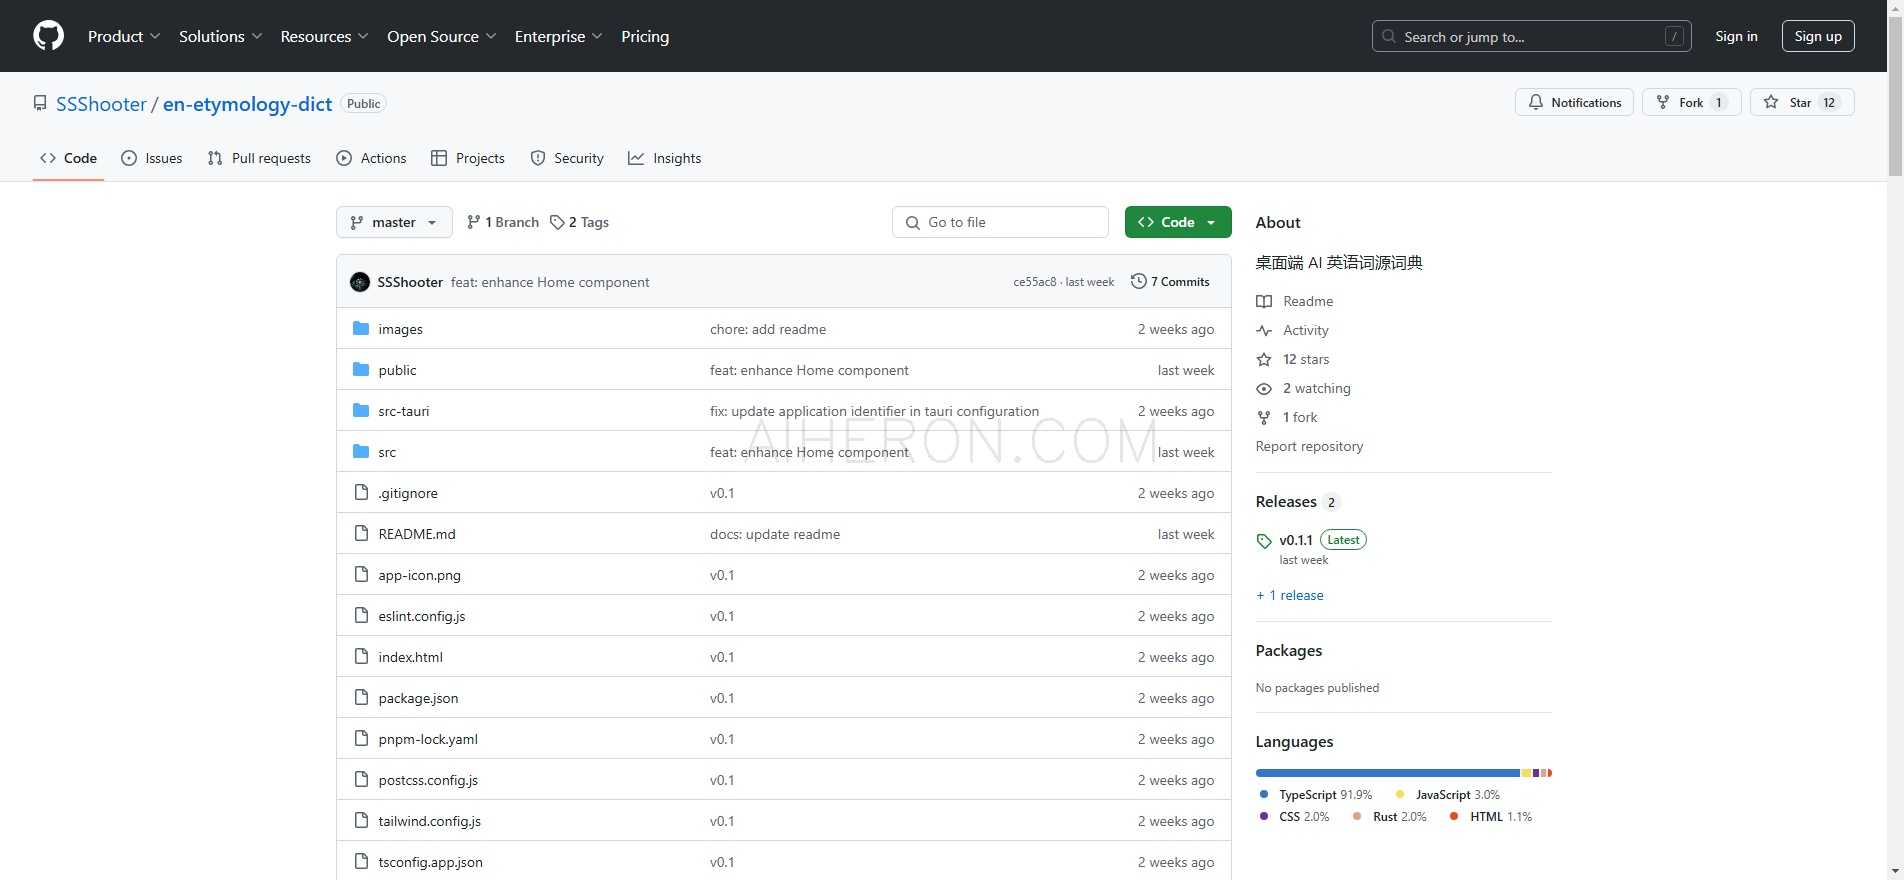The image size is (1904, 880).
Task: Open the en-etymology-dict repository link
Action: click(247, 104)
